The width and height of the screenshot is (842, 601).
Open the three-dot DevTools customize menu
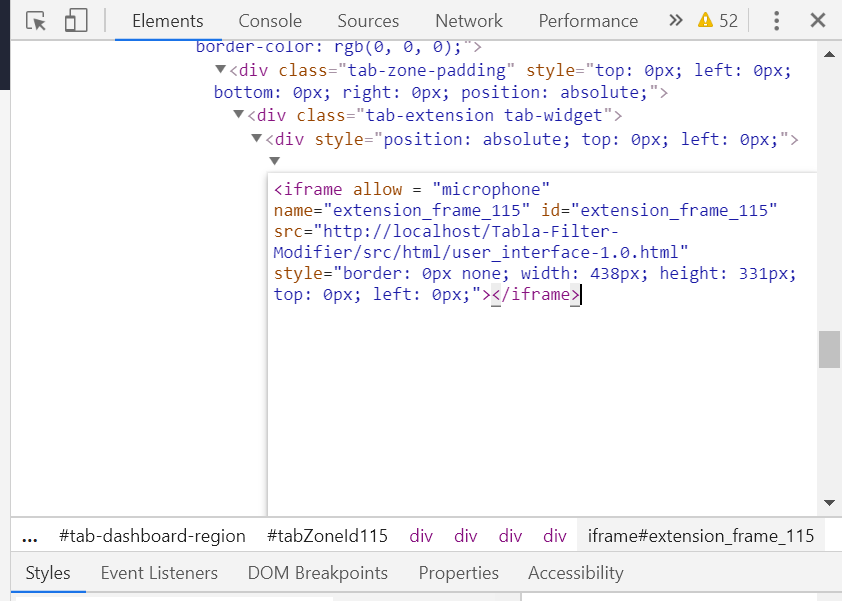[x=775, y=20]
